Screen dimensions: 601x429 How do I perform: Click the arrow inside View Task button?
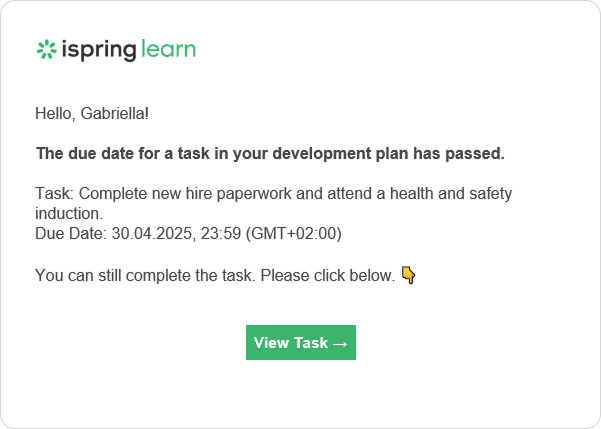tap(340, 344)
